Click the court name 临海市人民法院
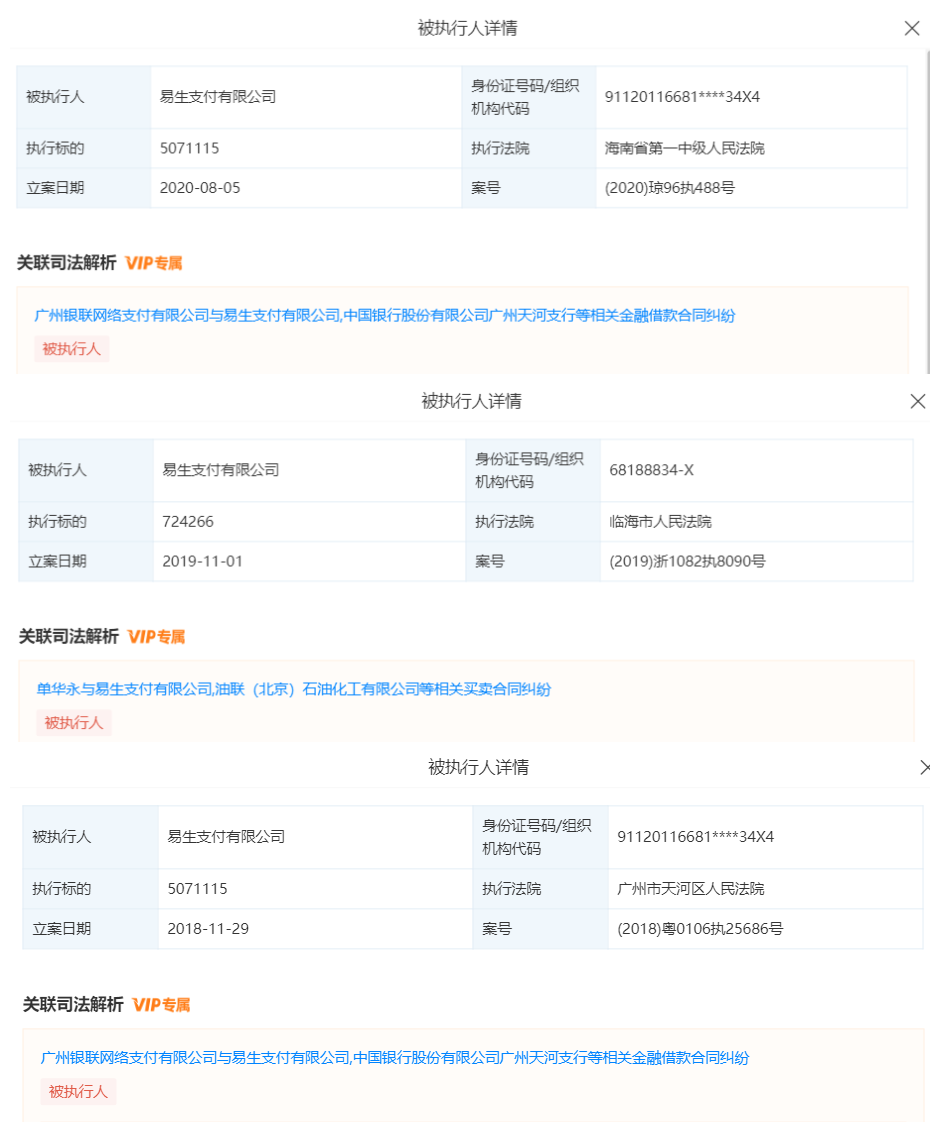Screen dimensions: 940x1132 (660, 521)
